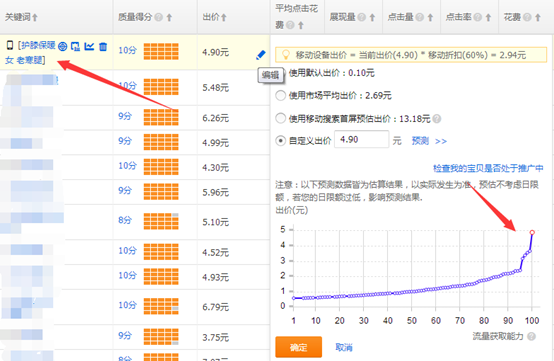Click the 6.26元 bid cell
Viewport: 554px width, 361px height.
[216, 118]
